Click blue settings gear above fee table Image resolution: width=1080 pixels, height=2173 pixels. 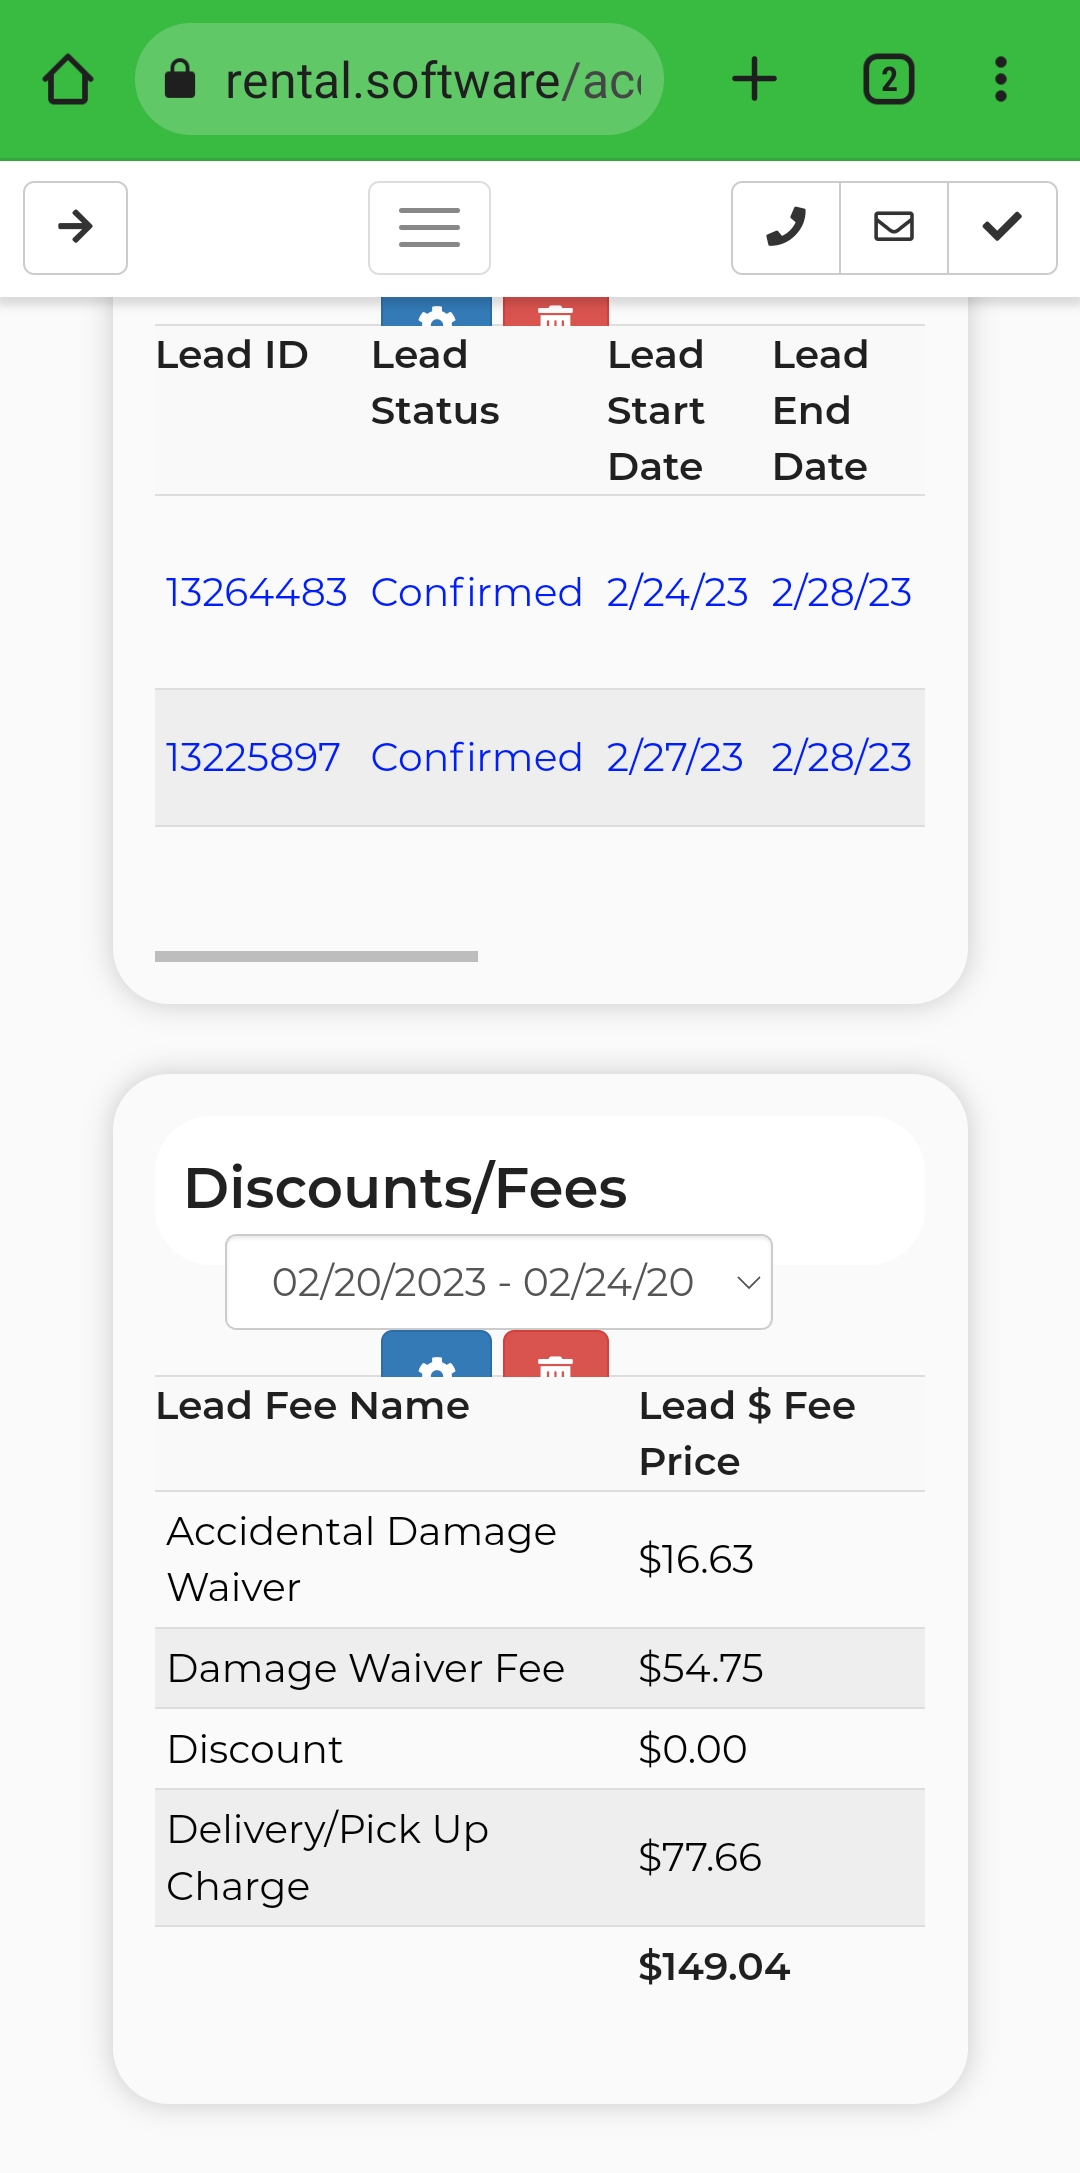[436, 1356]
